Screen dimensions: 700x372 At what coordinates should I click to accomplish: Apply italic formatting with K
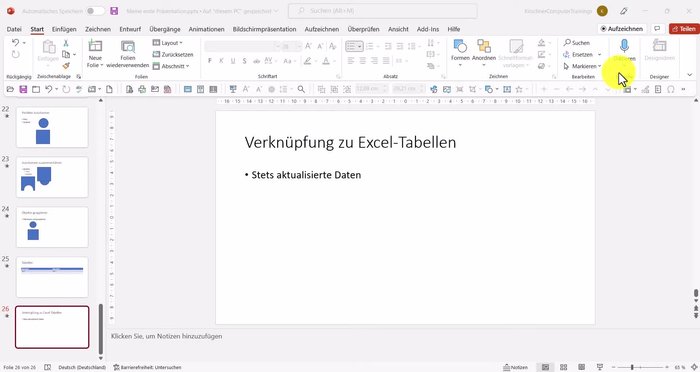click(221, 61)
